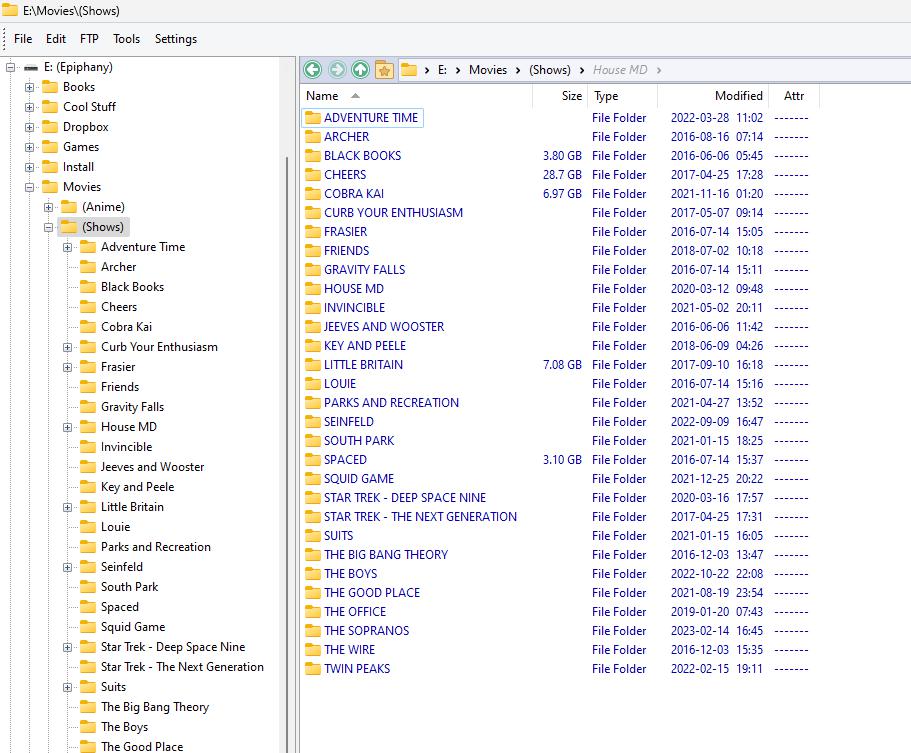Screen dimensions: 911x753
Task: Expand the (Anime) tree node
Action: (x=48, y=207)
